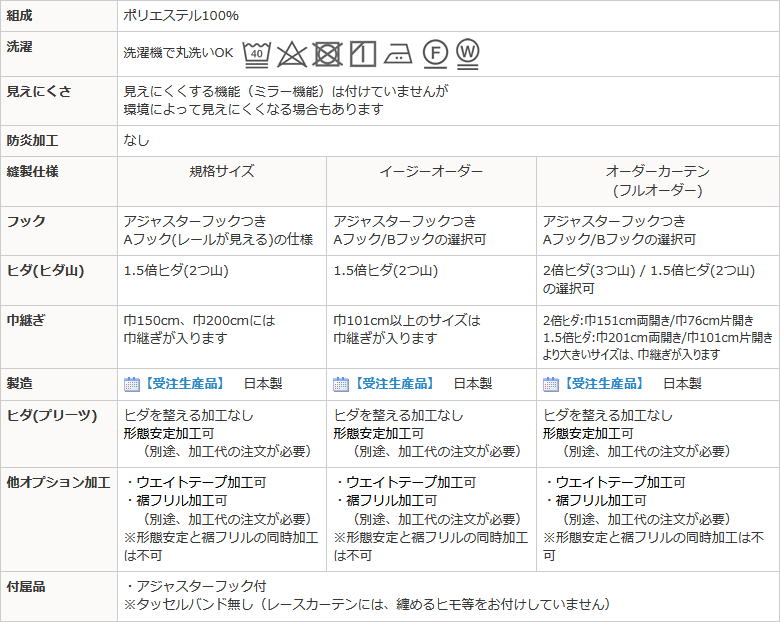Click the hang dry square symbol
The width and height of the screenshot is (780, 622).
click(x=362, y=53)
